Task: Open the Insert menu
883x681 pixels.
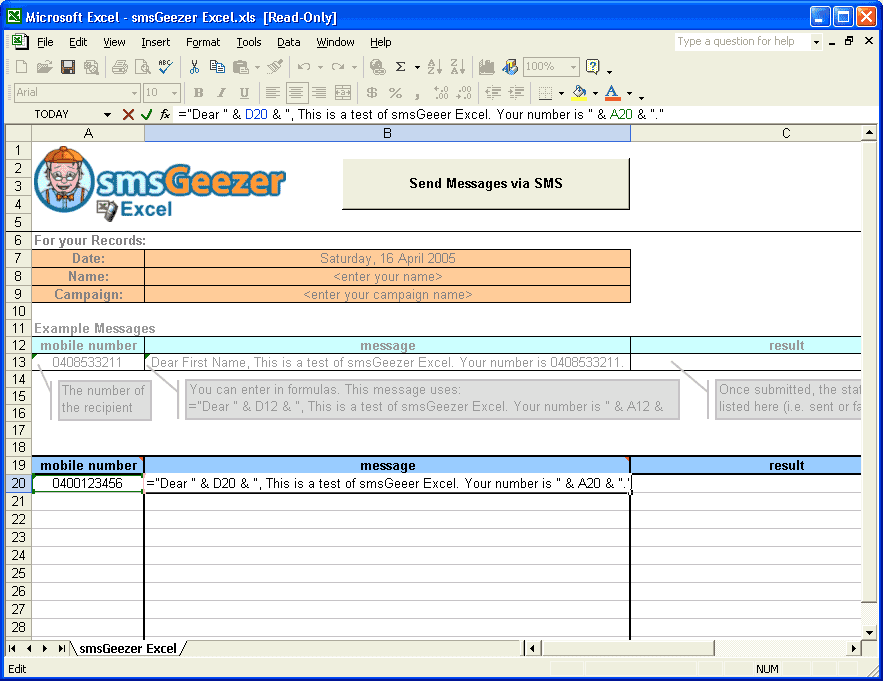Action: tap(155, 42)
